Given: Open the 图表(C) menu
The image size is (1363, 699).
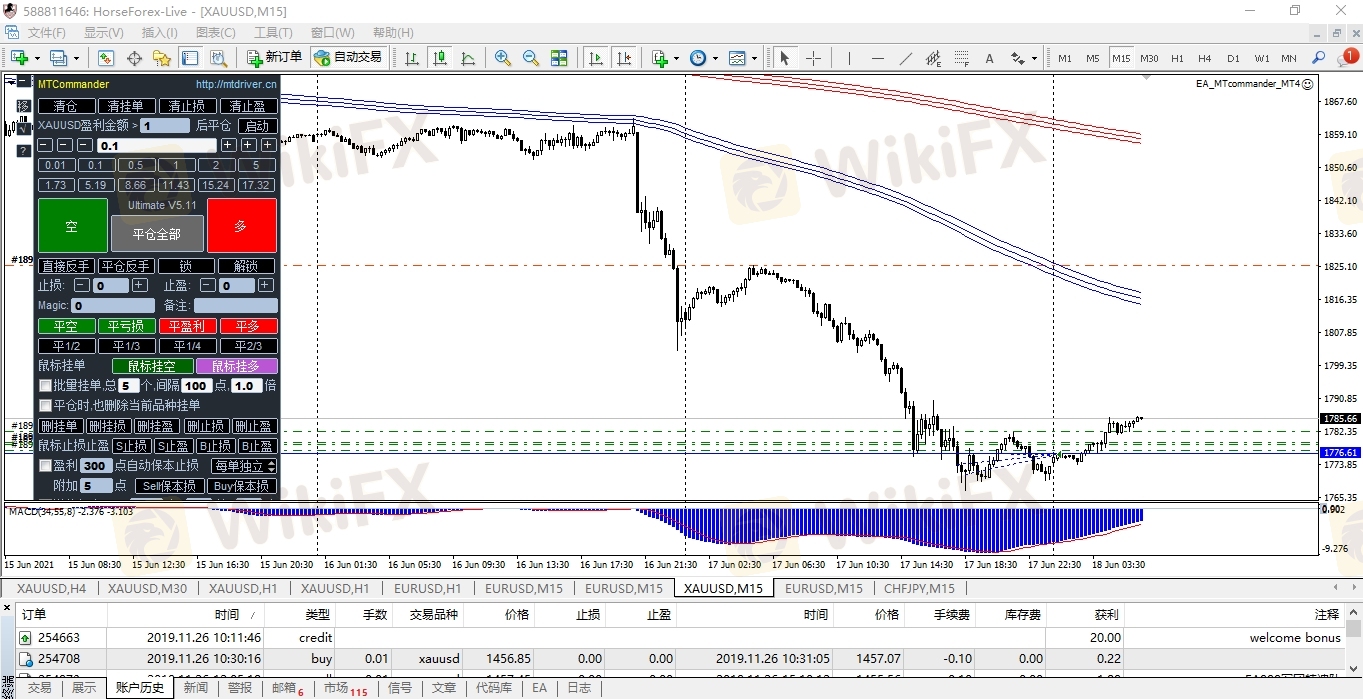Looking at the screenshot, I should point(215,32).
